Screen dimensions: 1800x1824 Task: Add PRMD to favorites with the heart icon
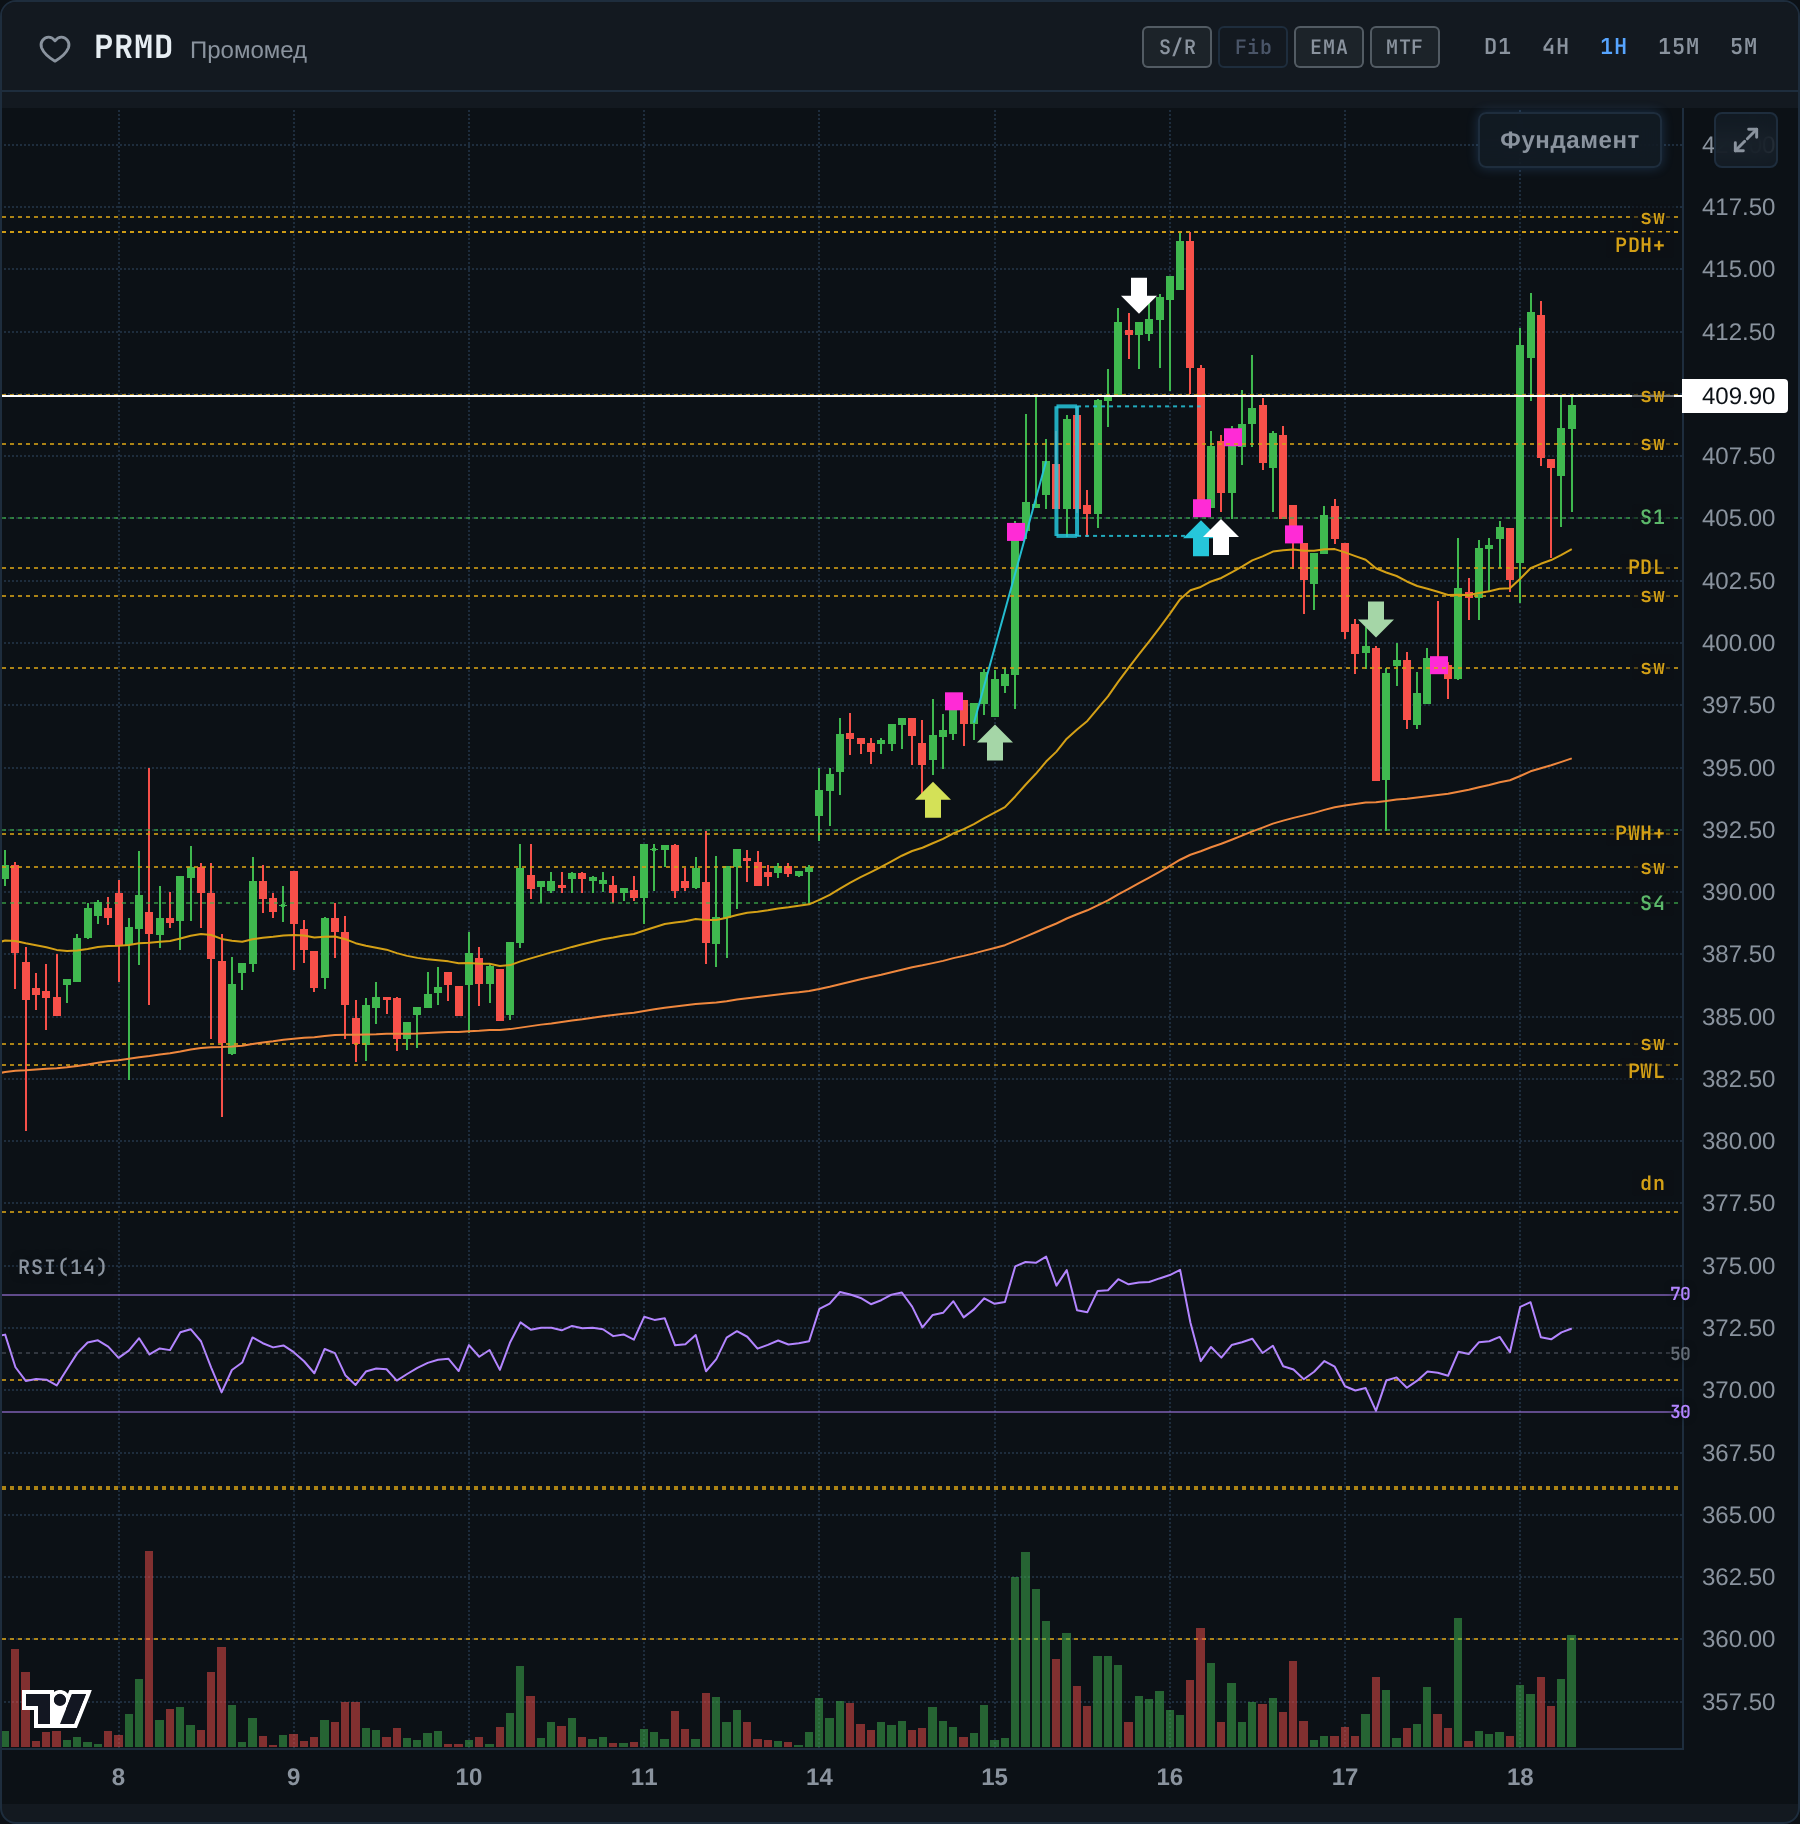pyautogui.click(x=55, y=48)
